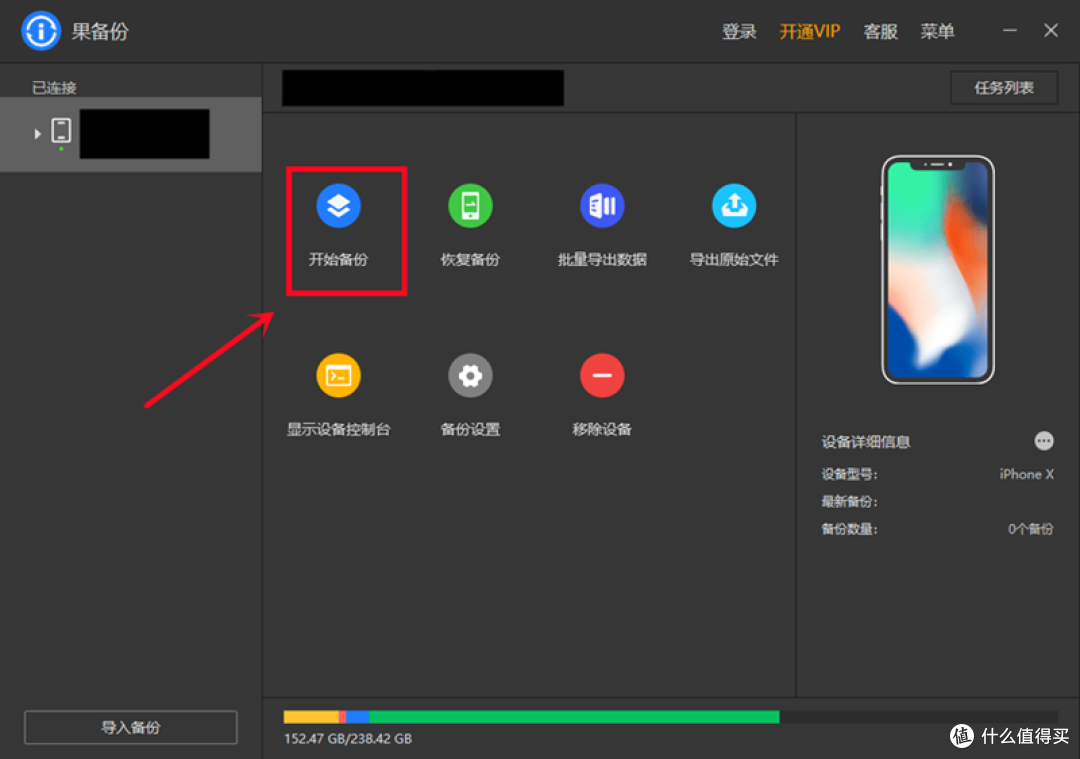The height and width of the screenshot is (759, 1080).
Task: Click the 设备型号 label
Action: coord(849,474)
